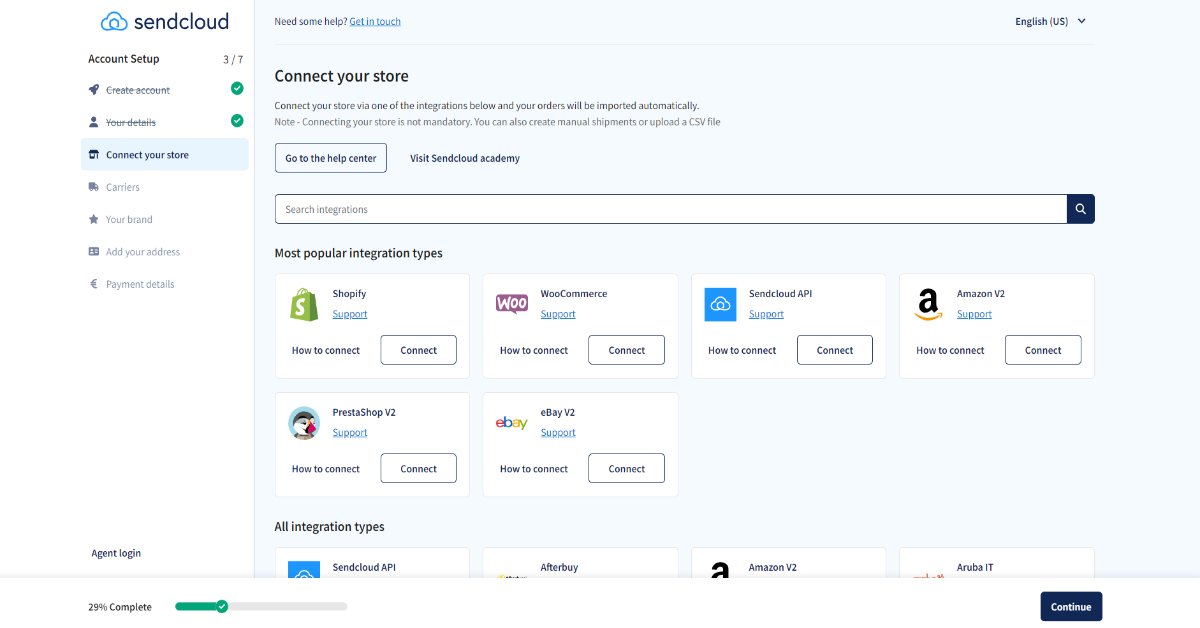This screenshot has width=1200, height=628.
Task: Connect the Shopify integration
Action: click(x=419, y=350)
